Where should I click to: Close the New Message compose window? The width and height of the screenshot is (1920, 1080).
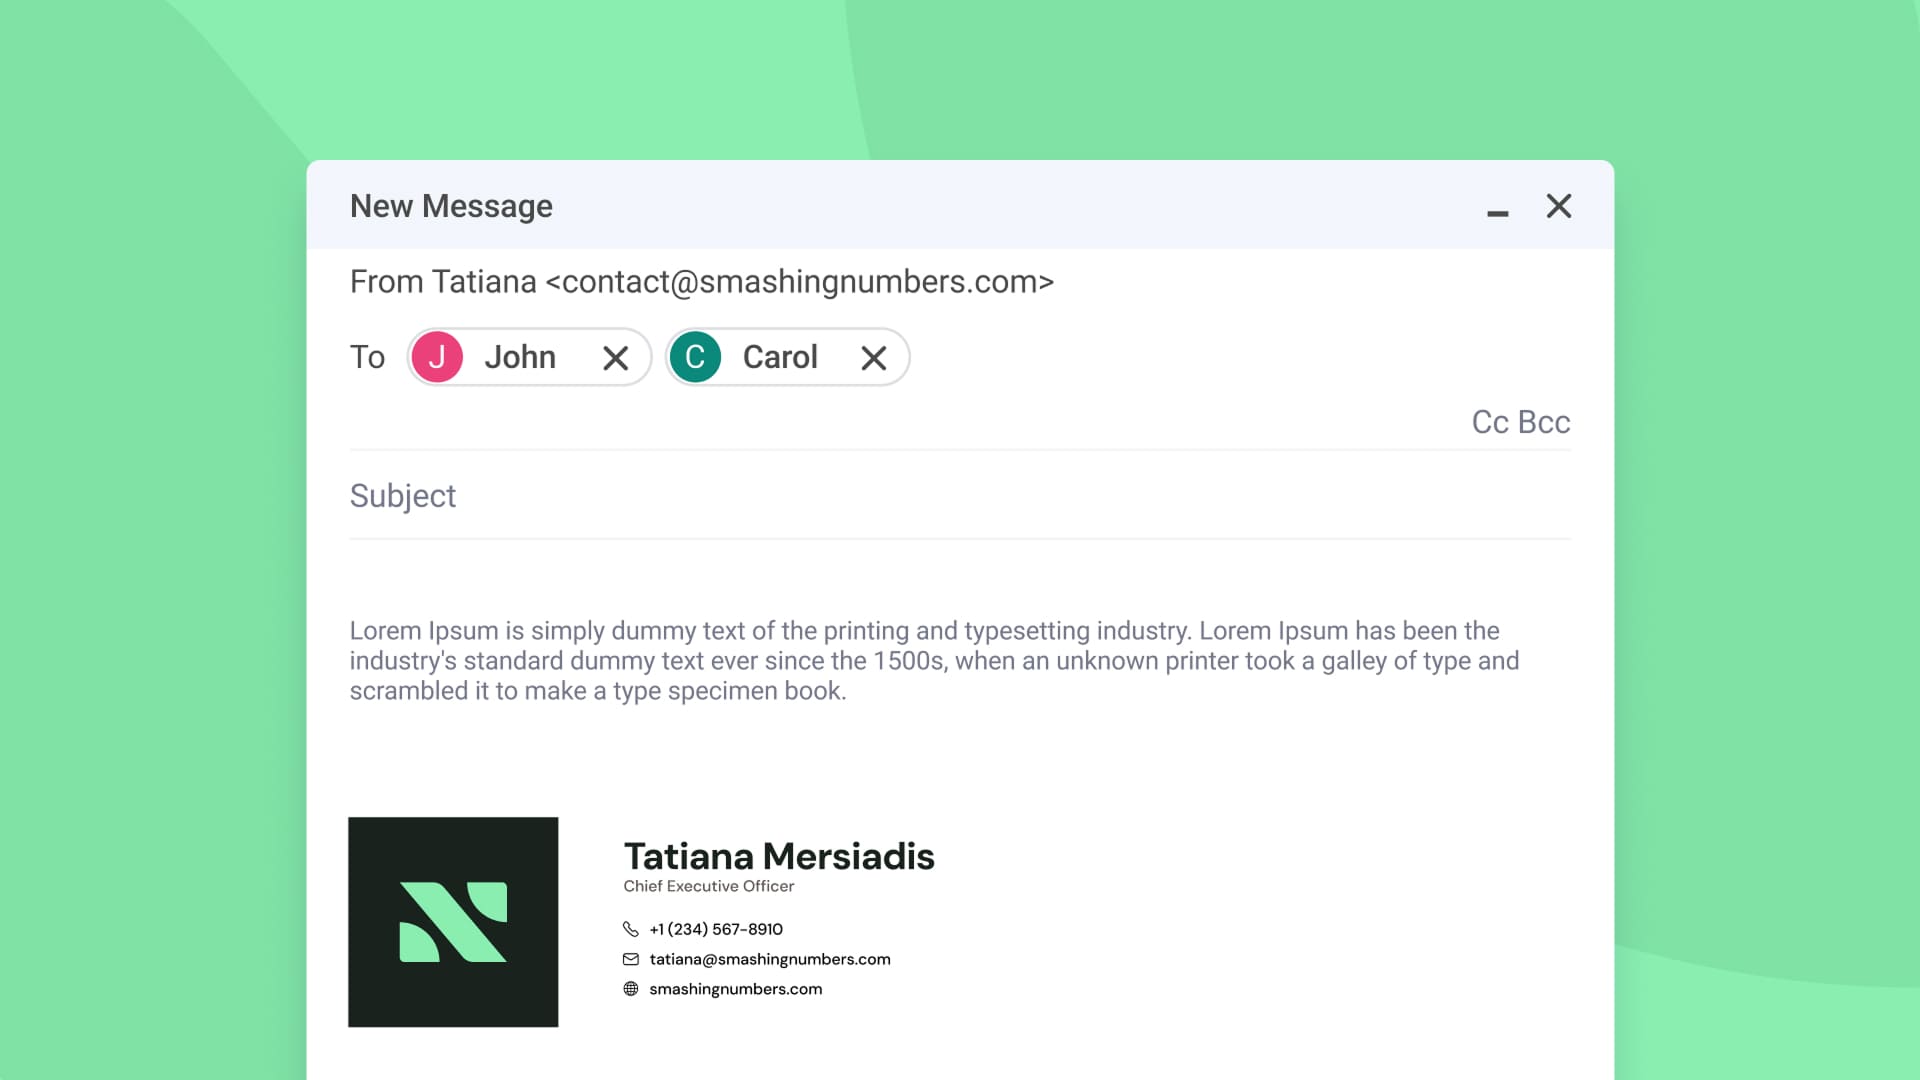1558,206
